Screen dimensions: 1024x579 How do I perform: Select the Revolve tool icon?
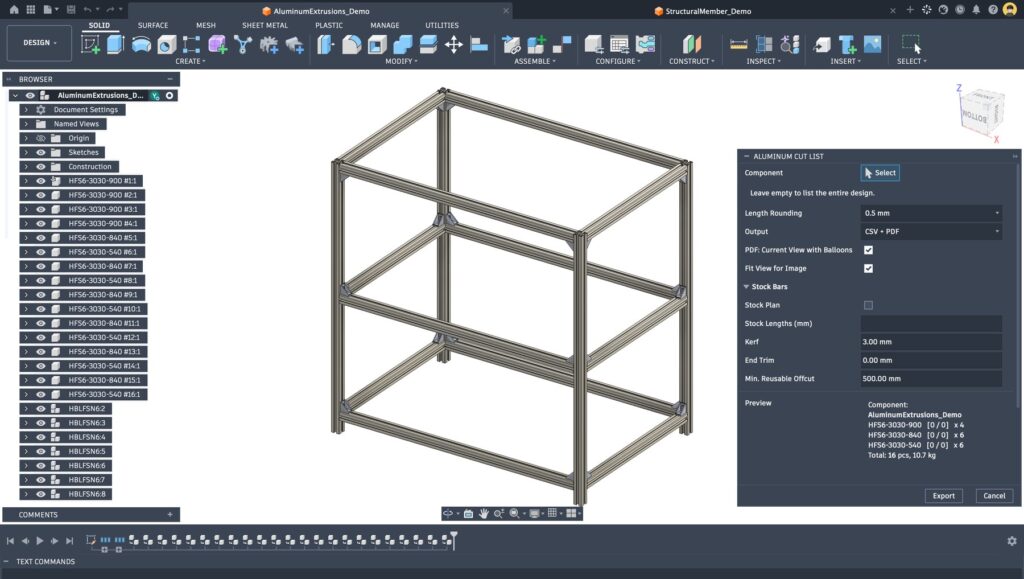[x=141, y=44]
